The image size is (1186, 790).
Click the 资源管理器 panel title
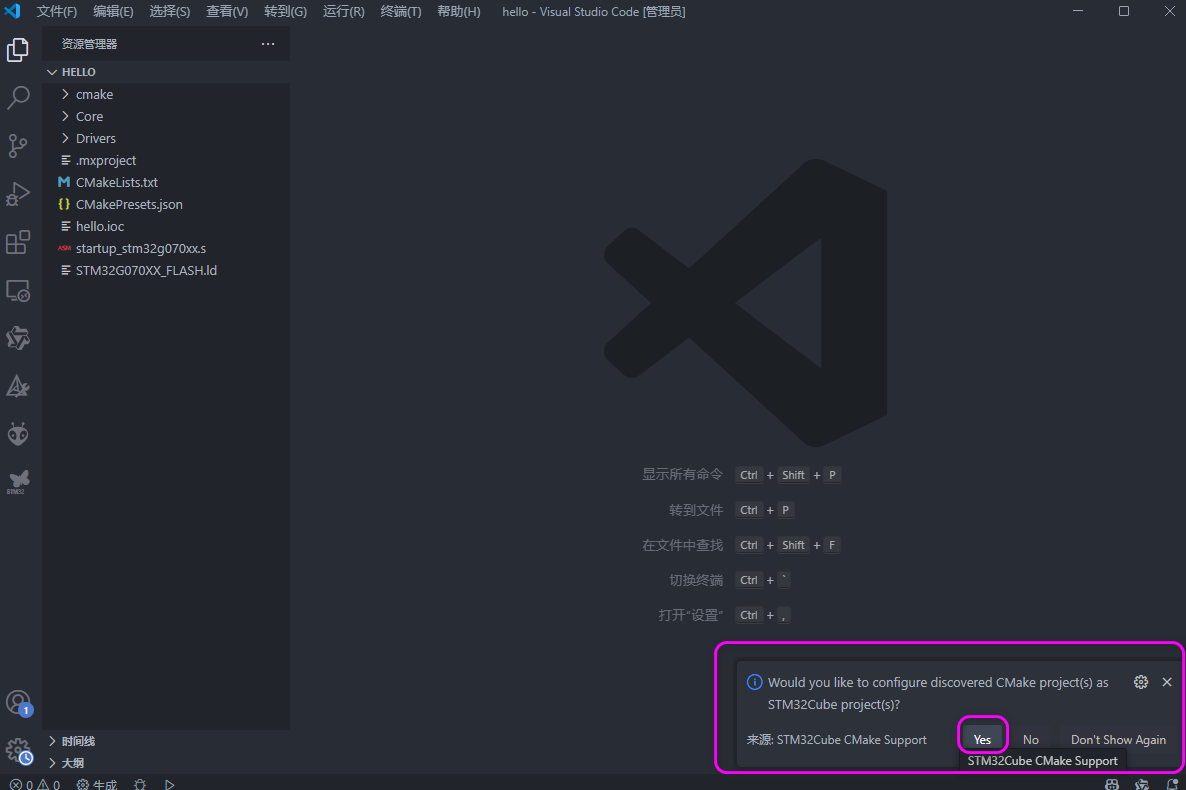pyautogui.click(x=89, y=44)
